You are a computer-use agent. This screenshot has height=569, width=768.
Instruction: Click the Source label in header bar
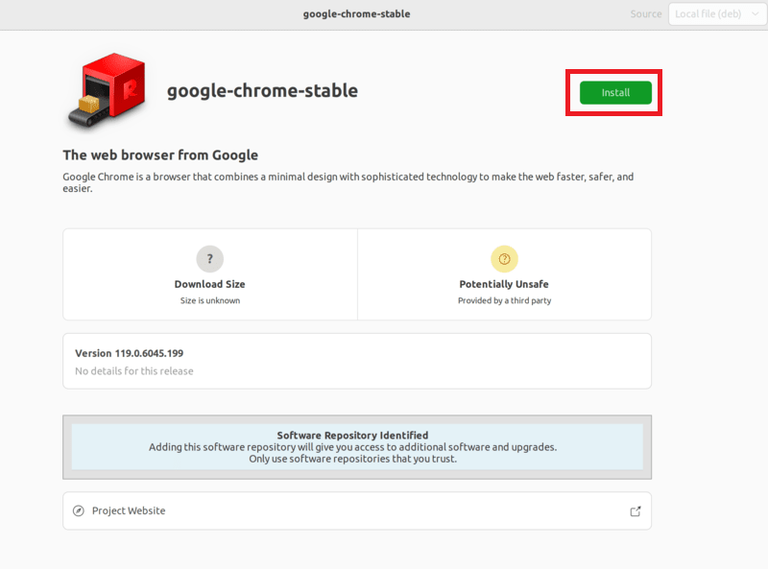coord(646,14)
